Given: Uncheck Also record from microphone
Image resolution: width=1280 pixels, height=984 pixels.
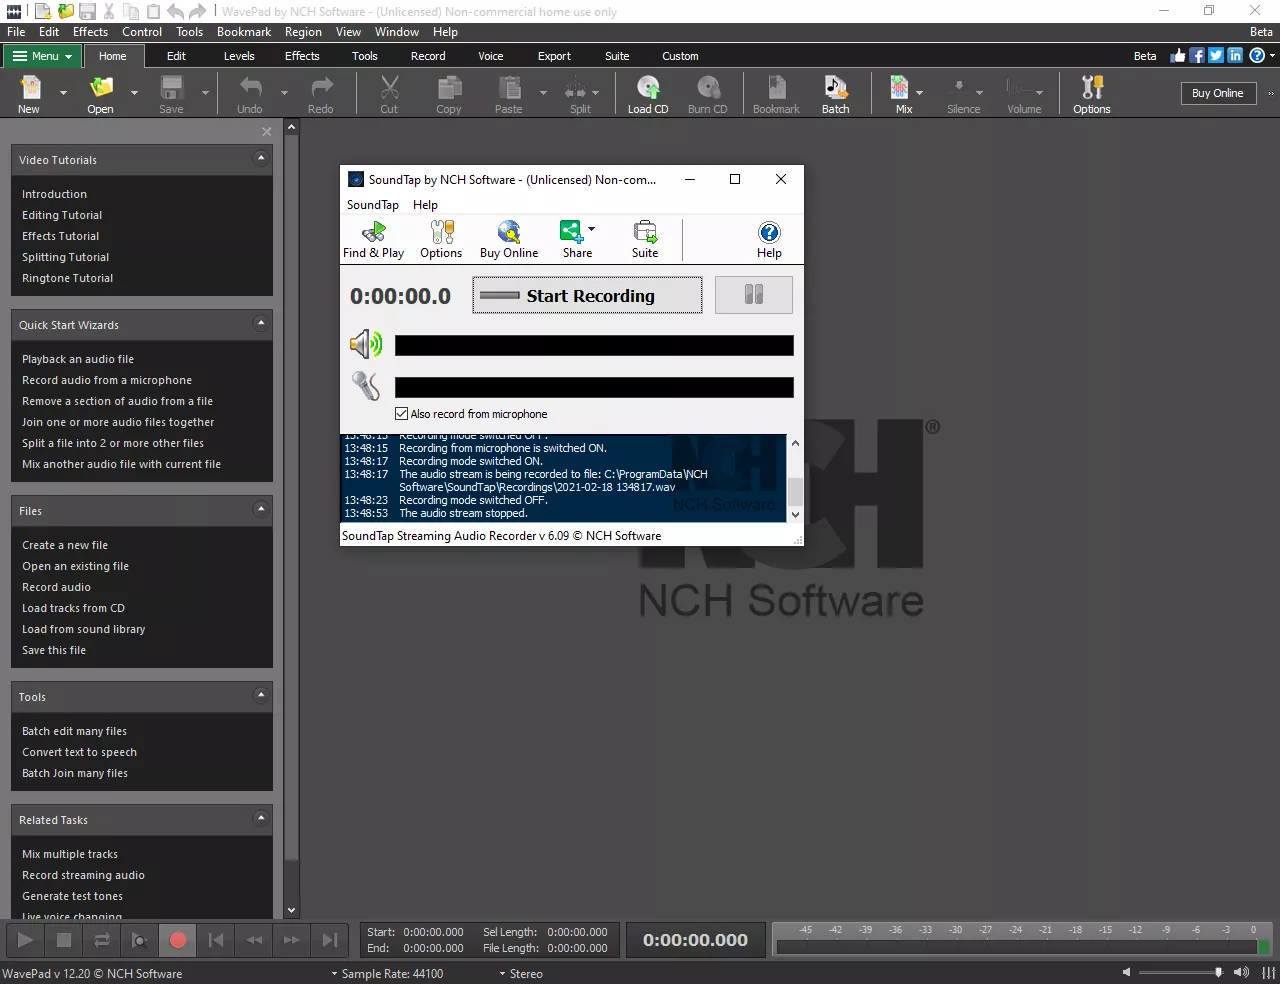Looking at the screenshot, I should click(402, 414).
